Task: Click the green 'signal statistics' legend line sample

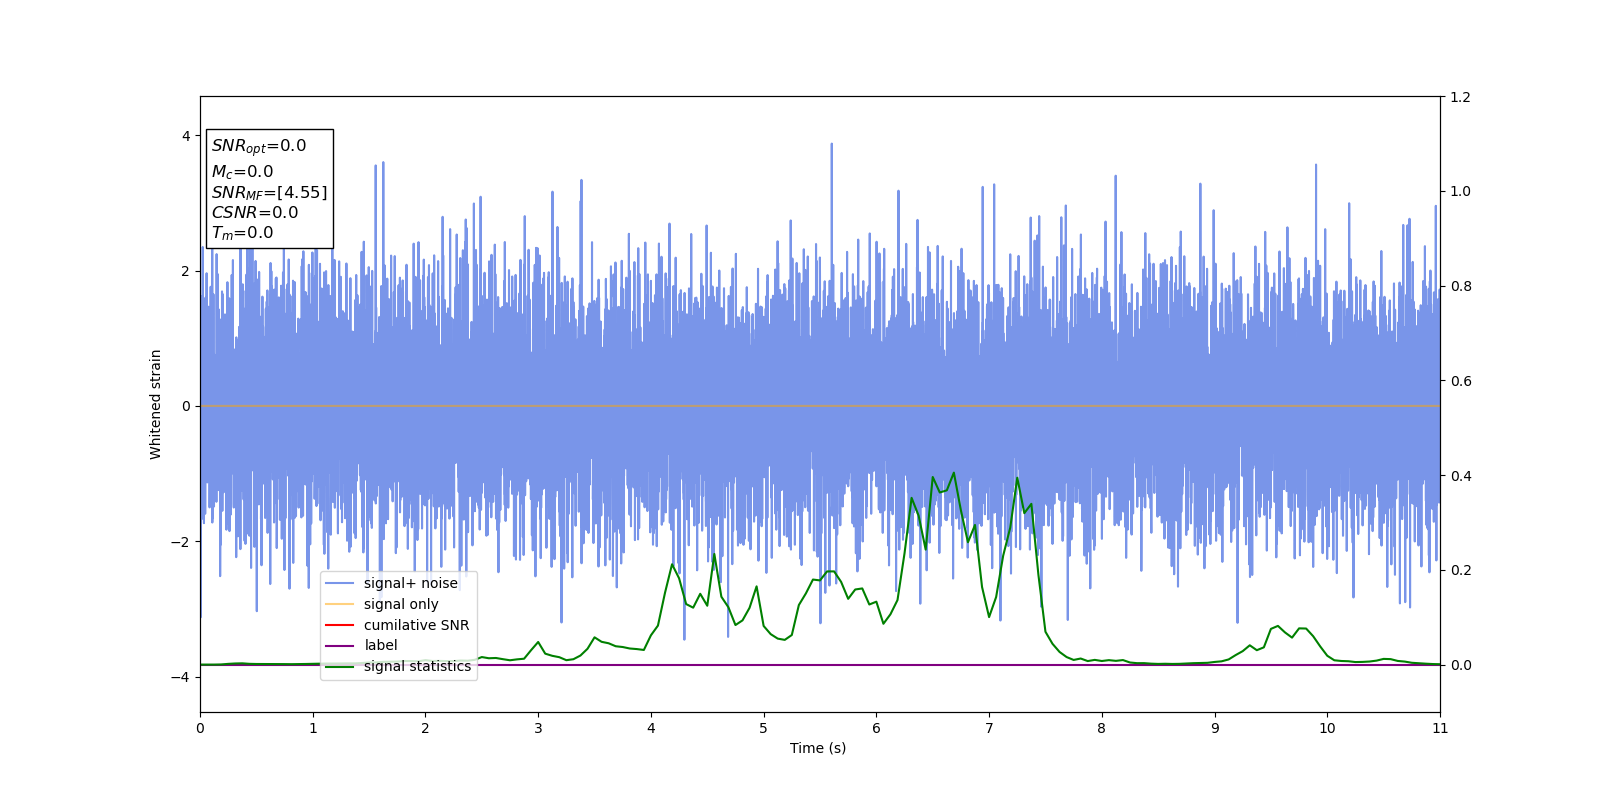Action: point(340,666)
